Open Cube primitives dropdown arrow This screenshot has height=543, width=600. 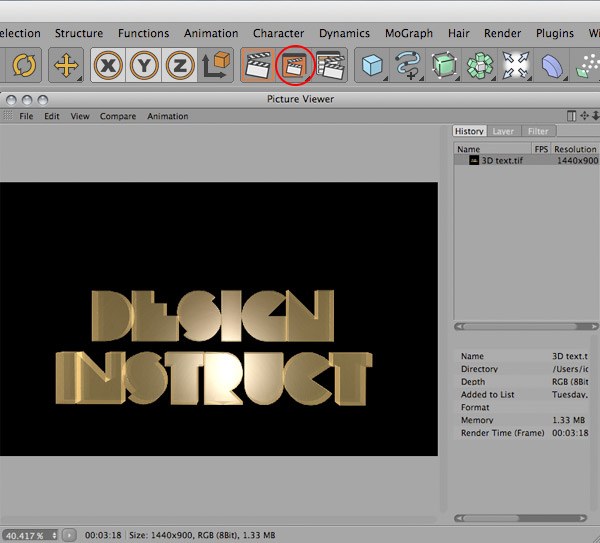(x=385, y=79)
